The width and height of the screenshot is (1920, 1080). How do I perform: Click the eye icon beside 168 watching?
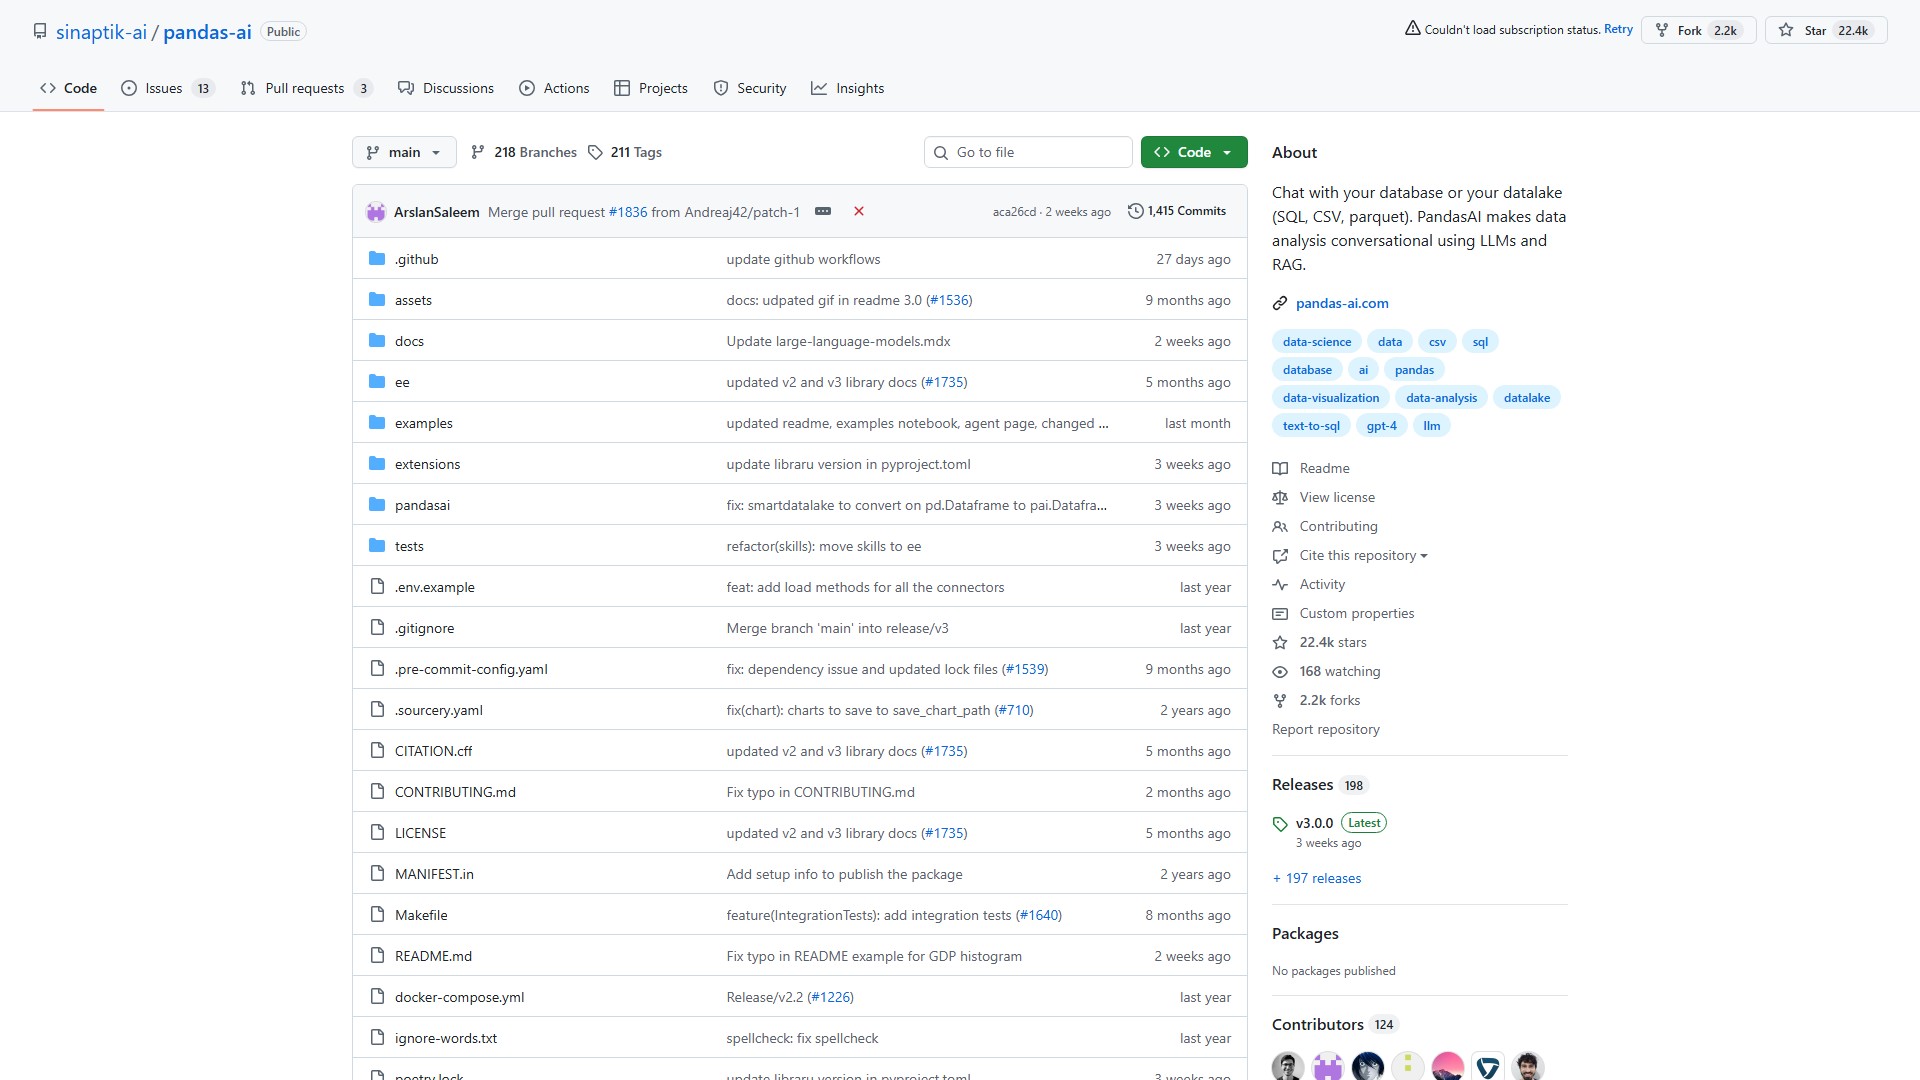point(1279,671)
